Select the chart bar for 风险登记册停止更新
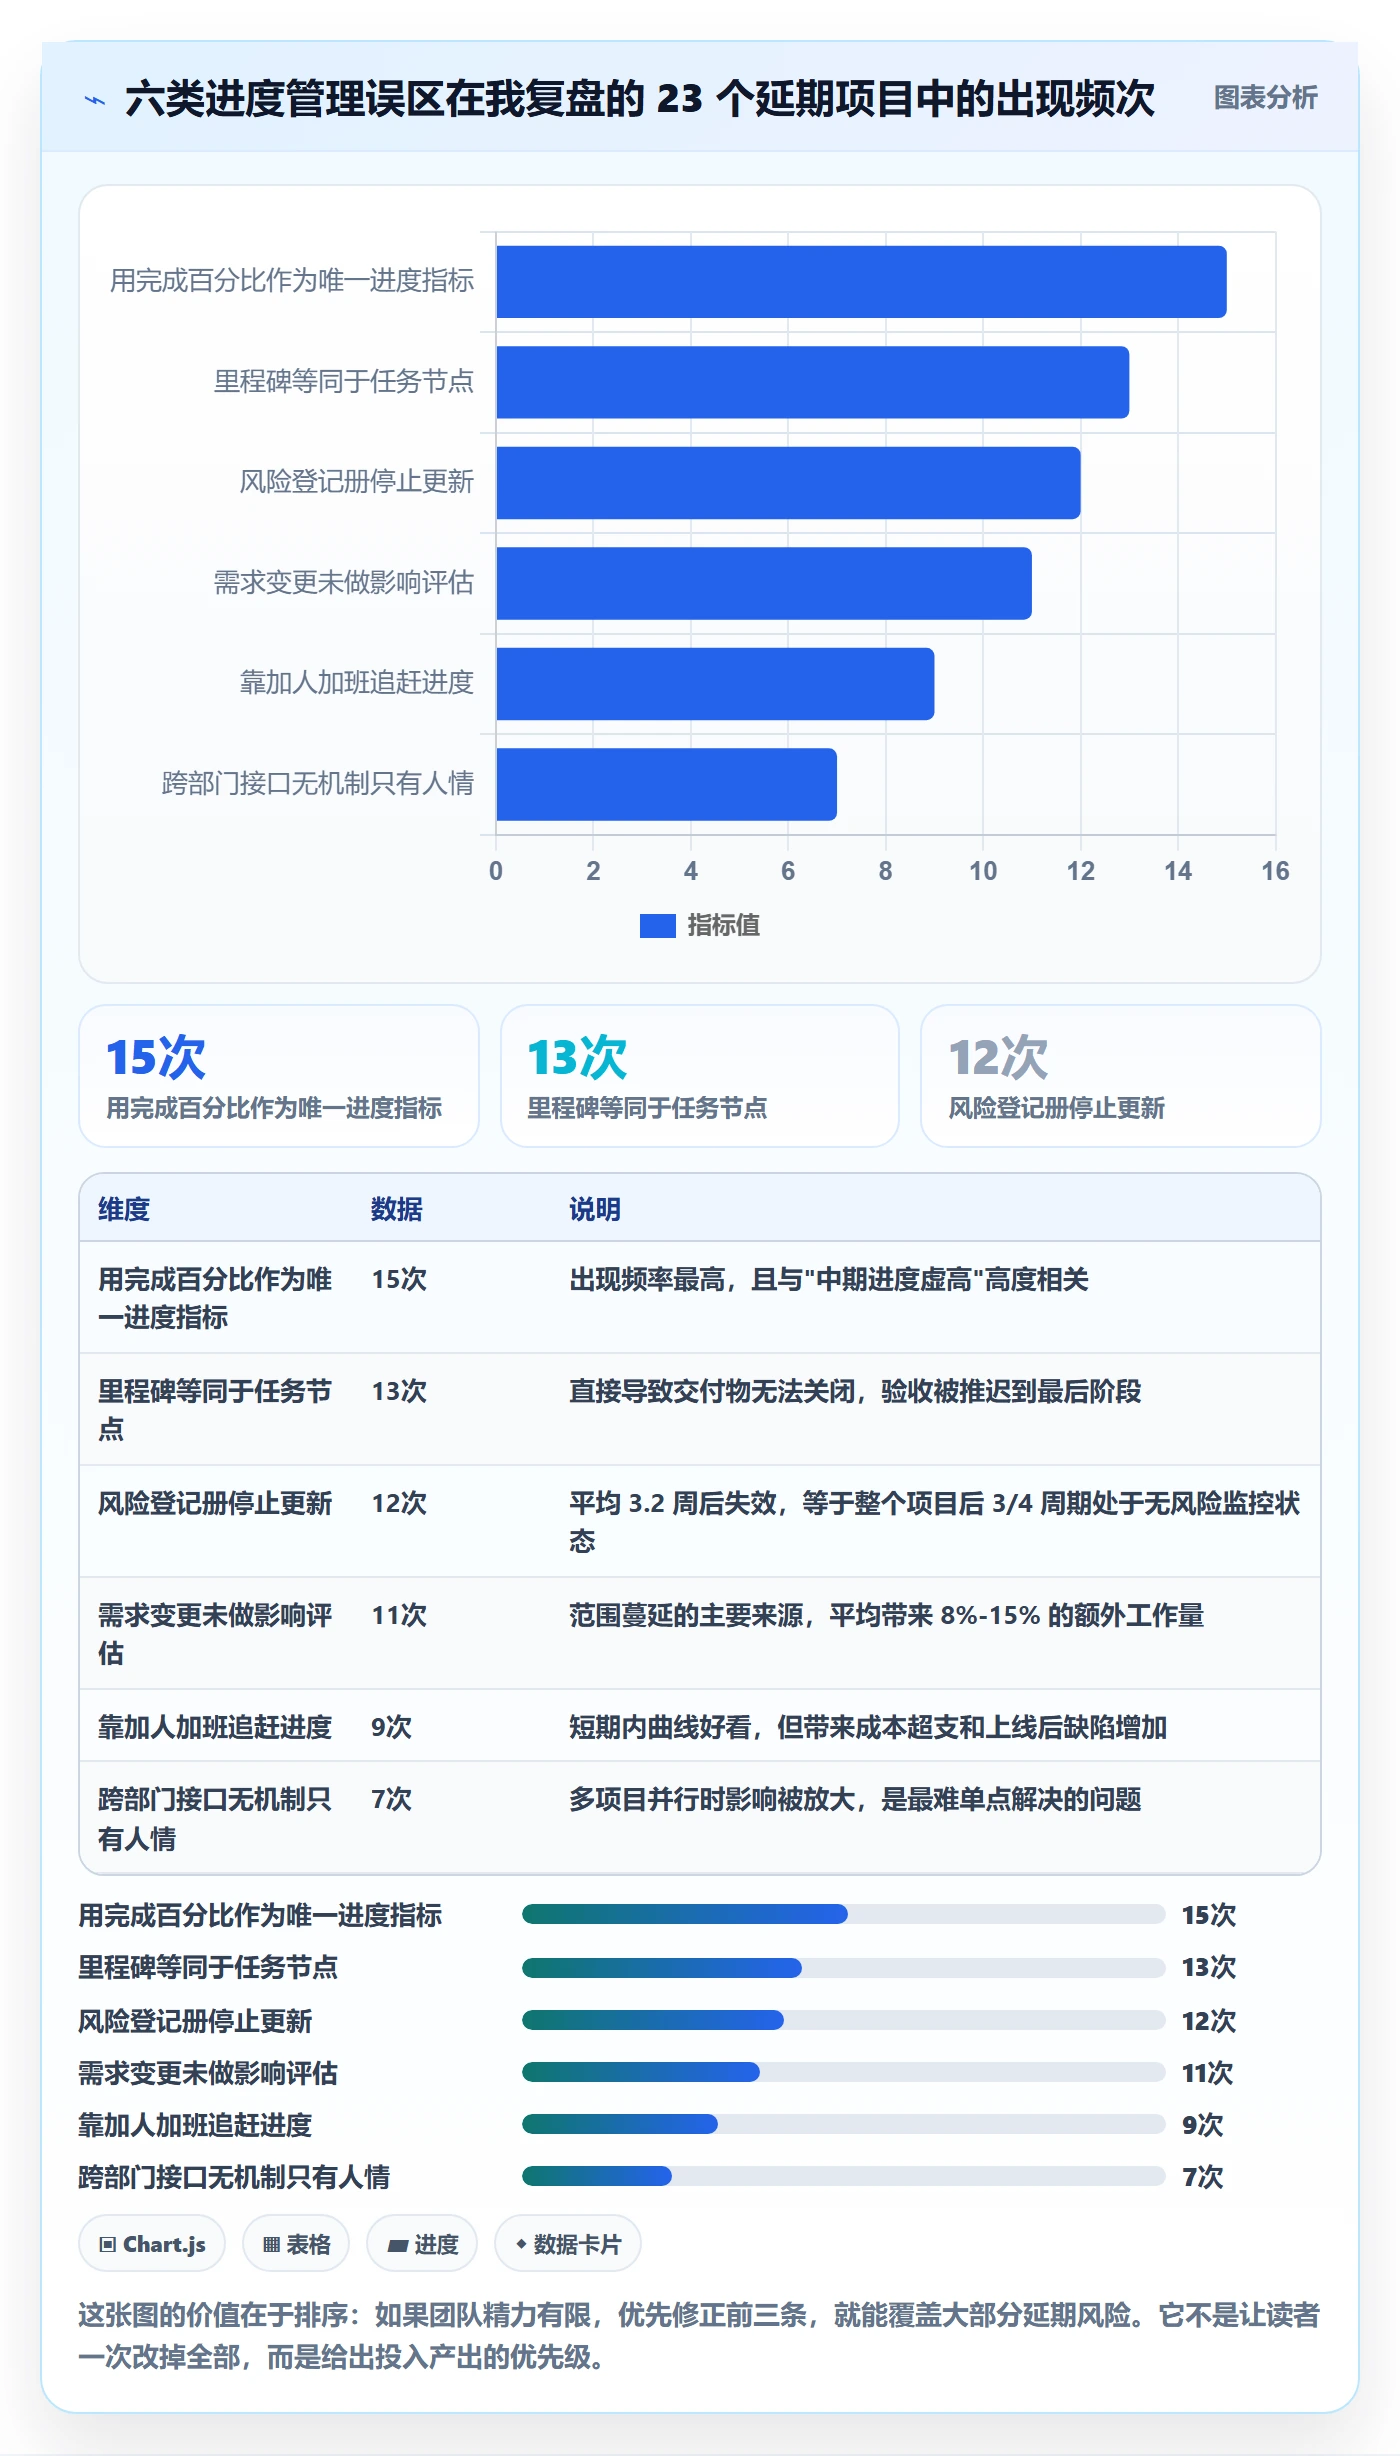 point(788,483)
